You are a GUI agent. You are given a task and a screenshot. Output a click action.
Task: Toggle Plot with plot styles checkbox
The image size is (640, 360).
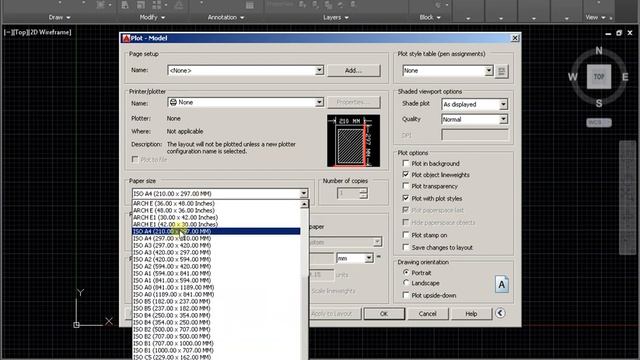coord(406,198)
